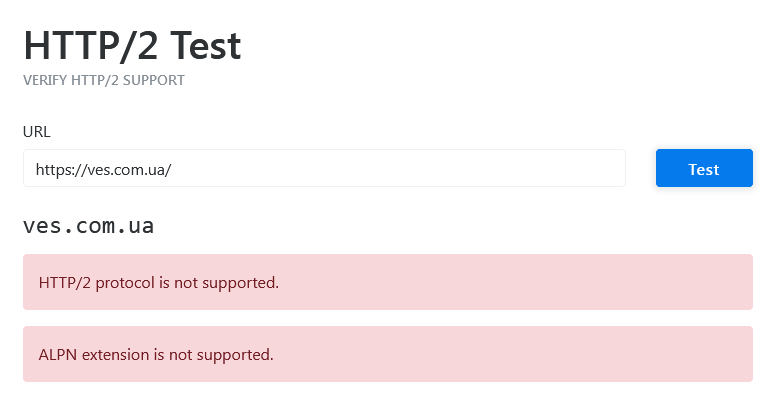Screen dimensions: 778x409
Task: Place cursor in https://ves.com.ua/ text box
Action: point(104,169)
